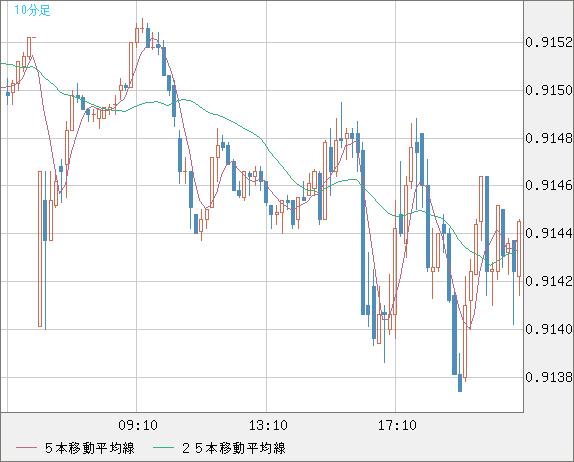Click the 17:10 time axis label
This screenshot has width=574, height=462.
coord(397,425)
